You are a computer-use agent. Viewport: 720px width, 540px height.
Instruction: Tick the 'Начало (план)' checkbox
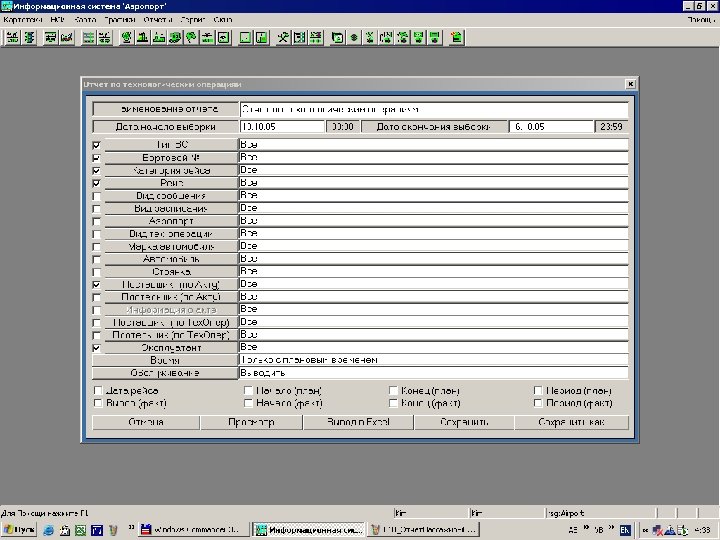click(247, 390)
